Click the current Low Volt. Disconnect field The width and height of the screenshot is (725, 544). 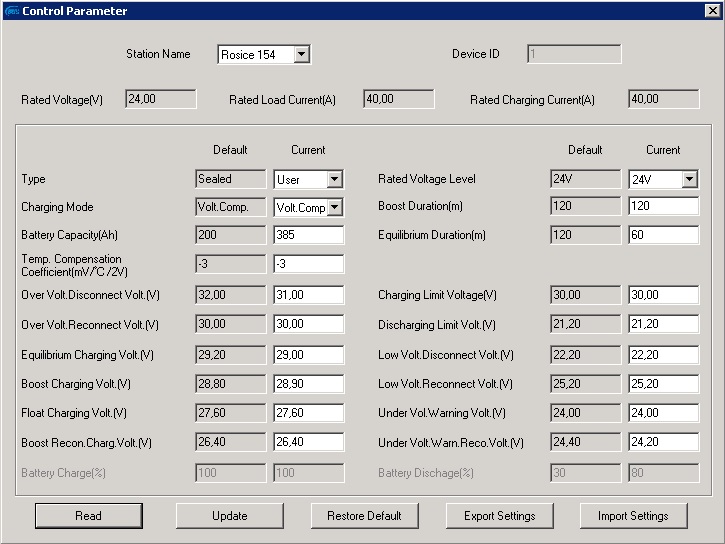[x=663, y=355]
